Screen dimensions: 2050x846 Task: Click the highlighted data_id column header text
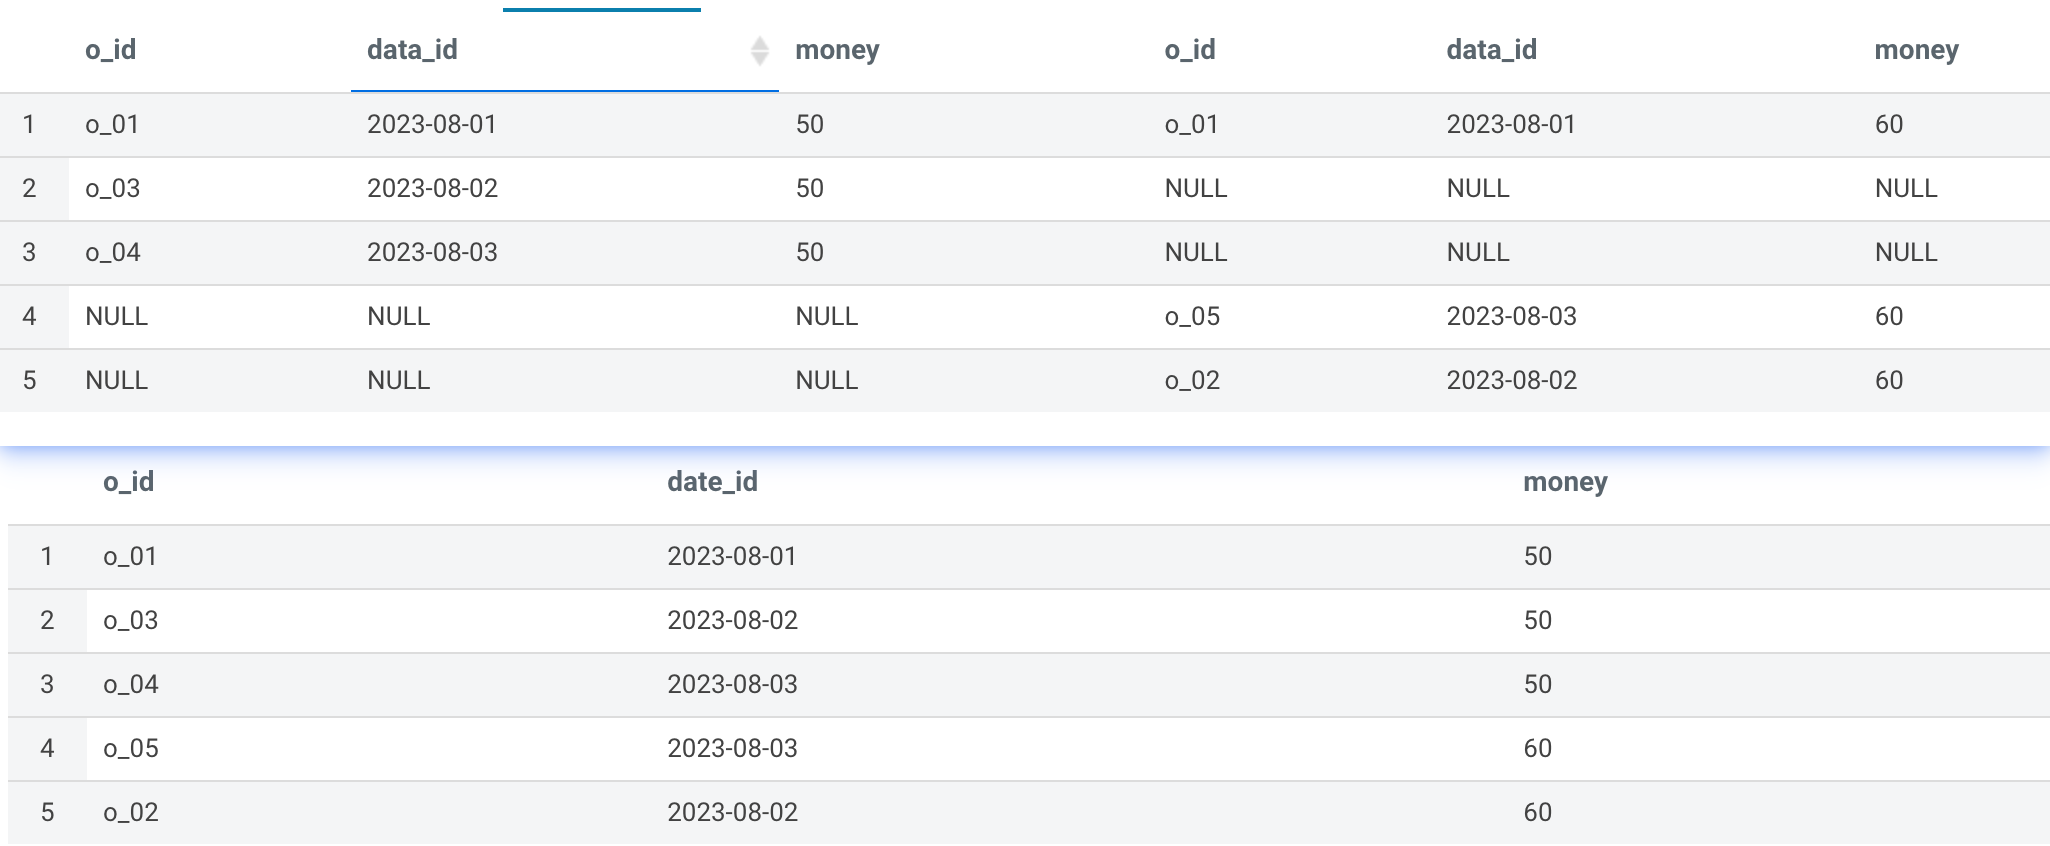[x=412, y=50]
